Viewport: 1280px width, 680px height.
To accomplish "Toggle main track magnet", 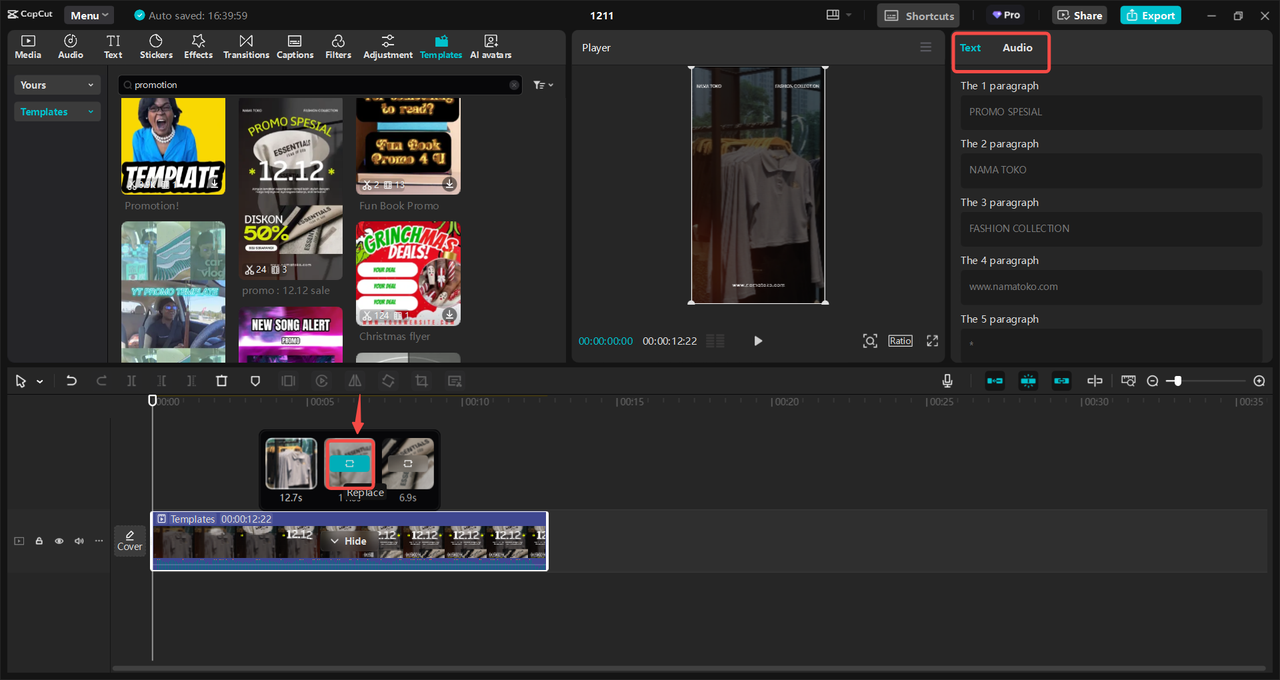I will point(995,381).
